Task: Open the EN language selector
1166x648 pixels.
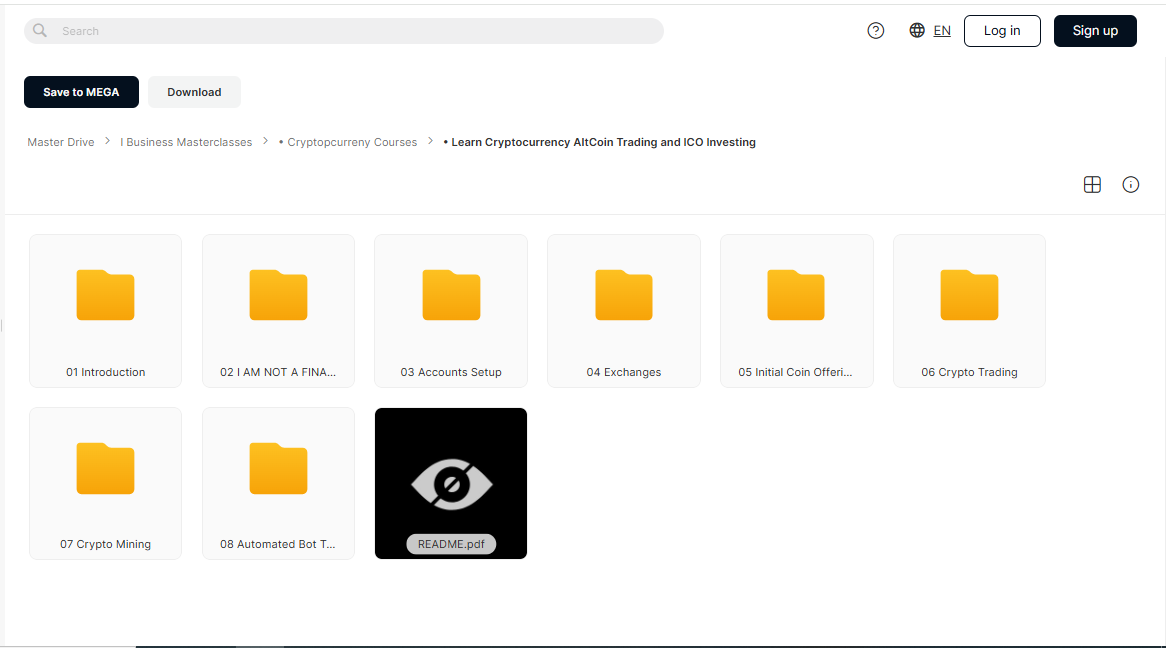Action: pyautogui.click(x=941, y=31)
